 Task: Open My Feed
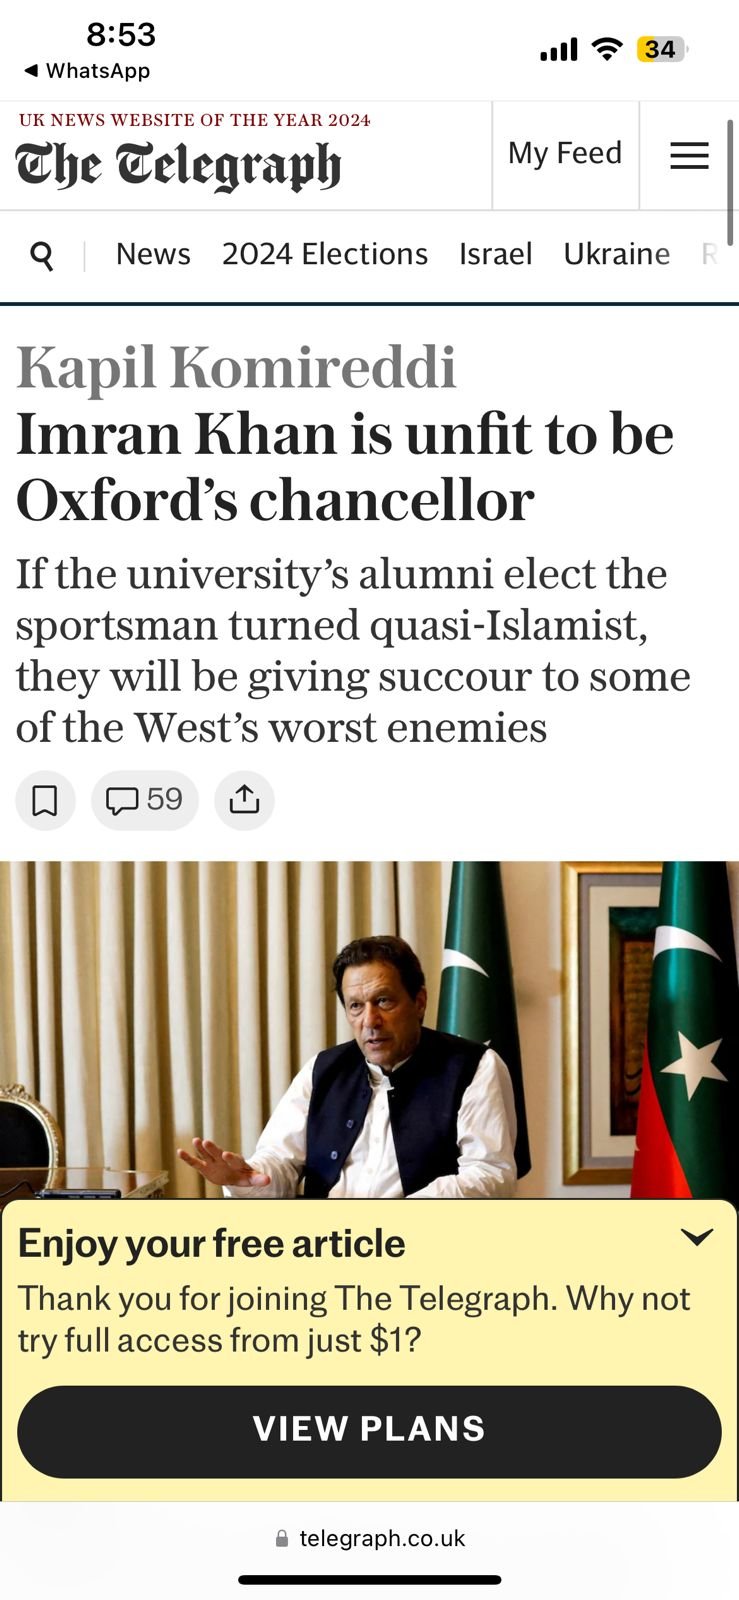point(565,154)
